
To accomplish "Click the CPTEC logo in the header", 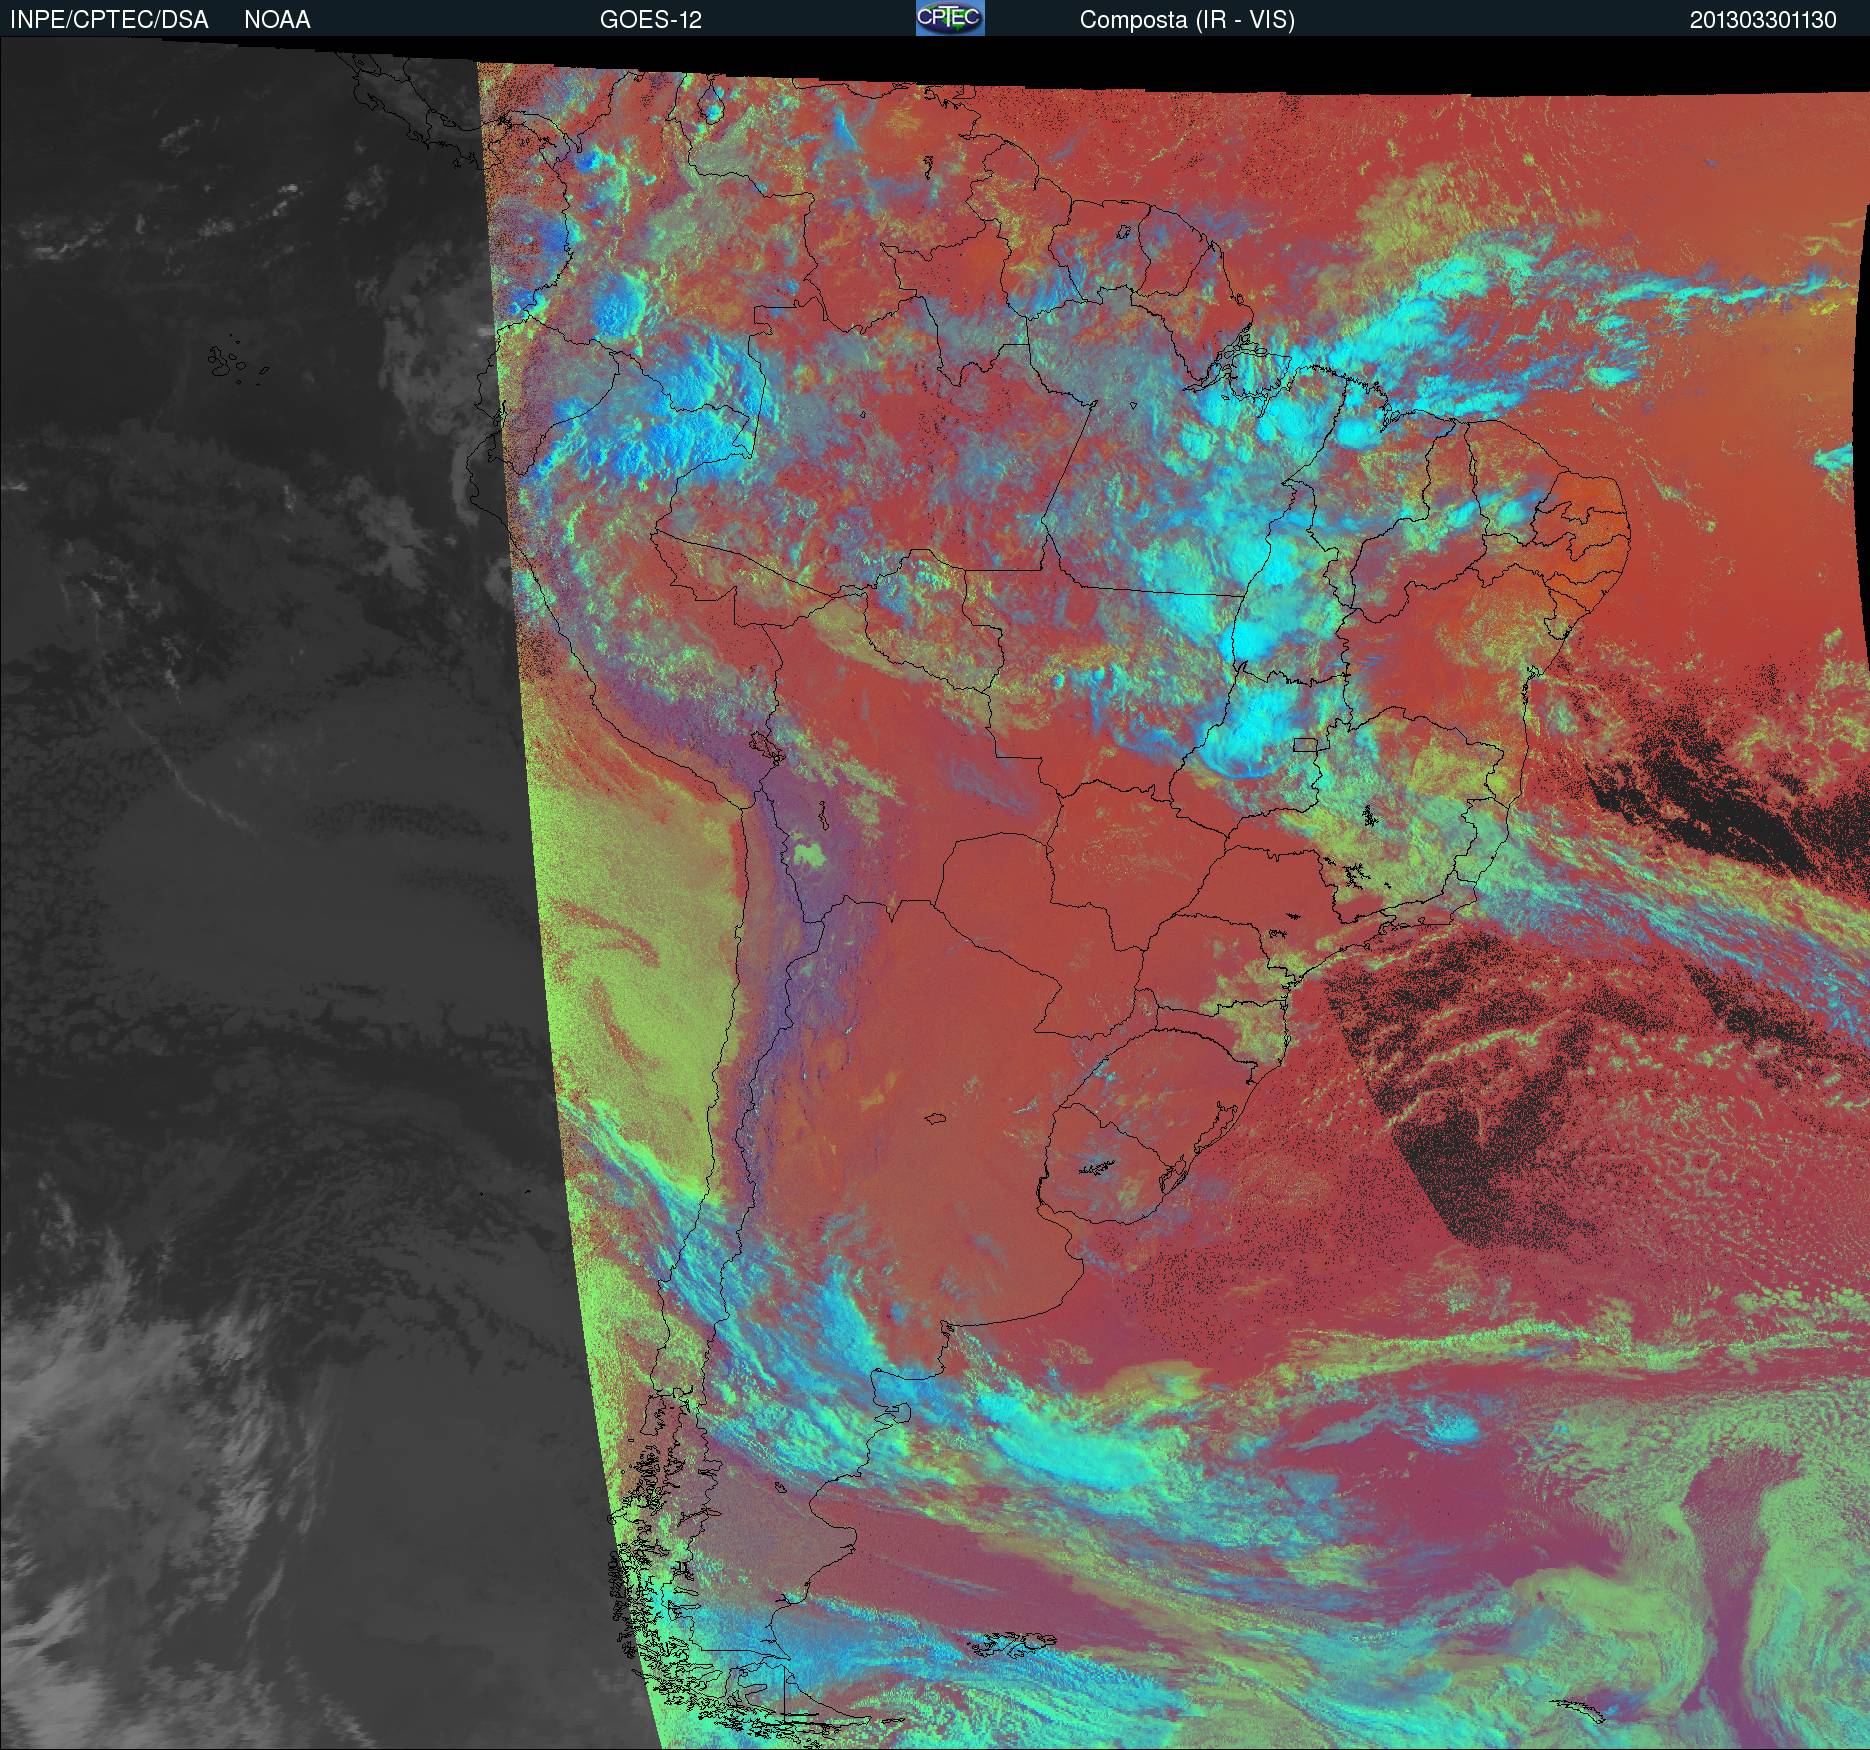I will pos(950,18).
